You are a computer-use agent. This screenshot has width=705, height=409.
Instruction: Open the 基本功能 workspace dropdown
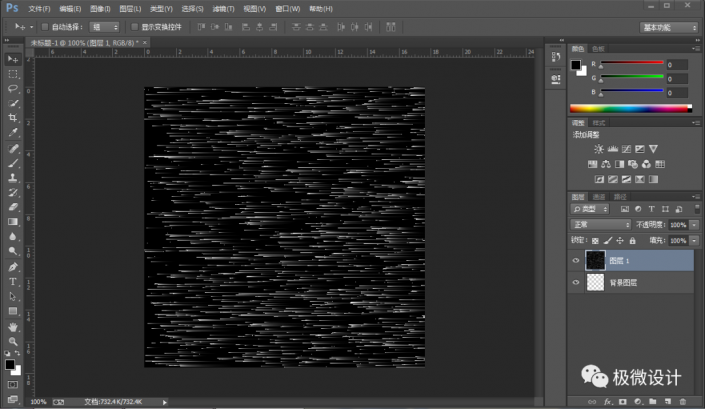pyautogui.click(x=669, y=27)
